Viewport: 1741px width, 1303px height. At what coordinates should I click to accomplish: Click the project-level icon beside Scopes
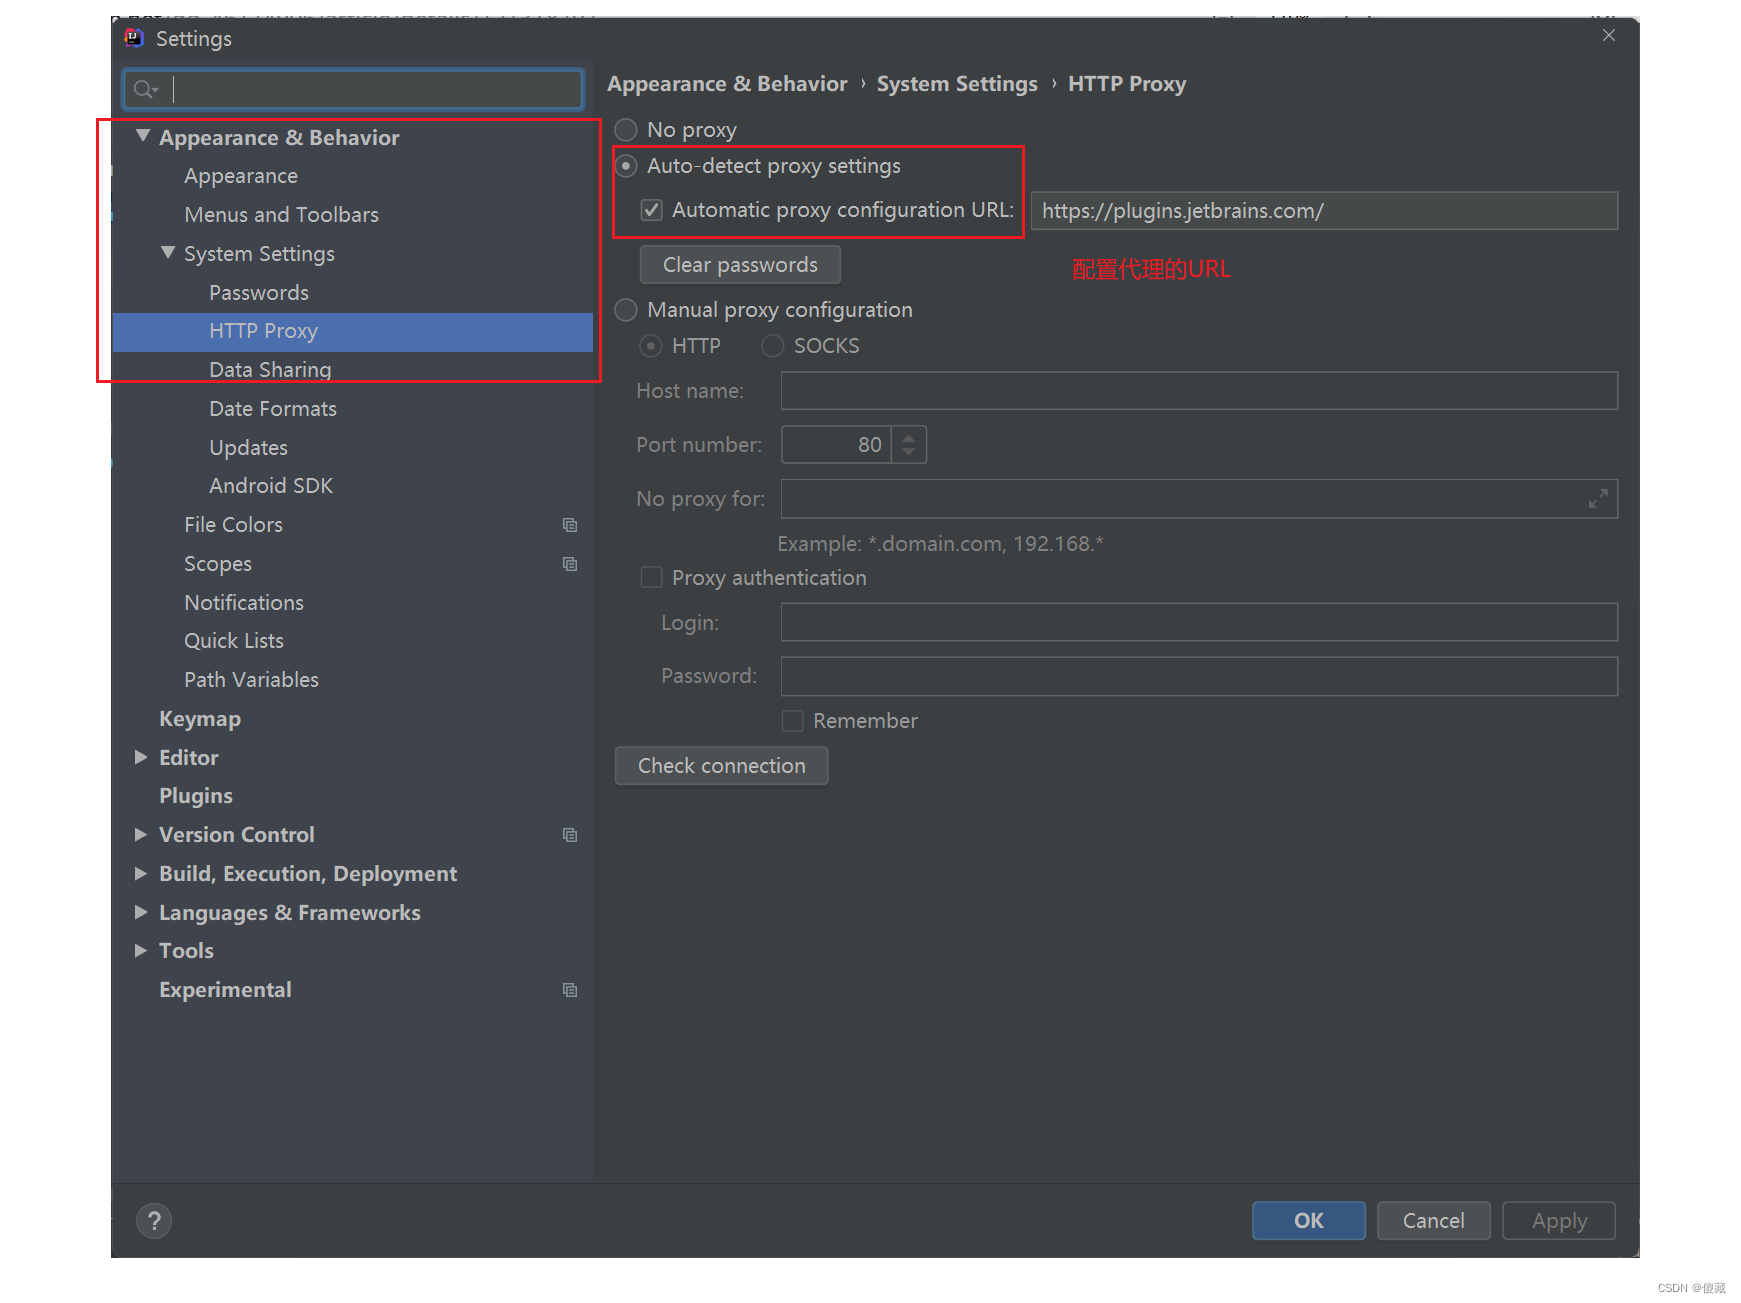coord(570,564)
